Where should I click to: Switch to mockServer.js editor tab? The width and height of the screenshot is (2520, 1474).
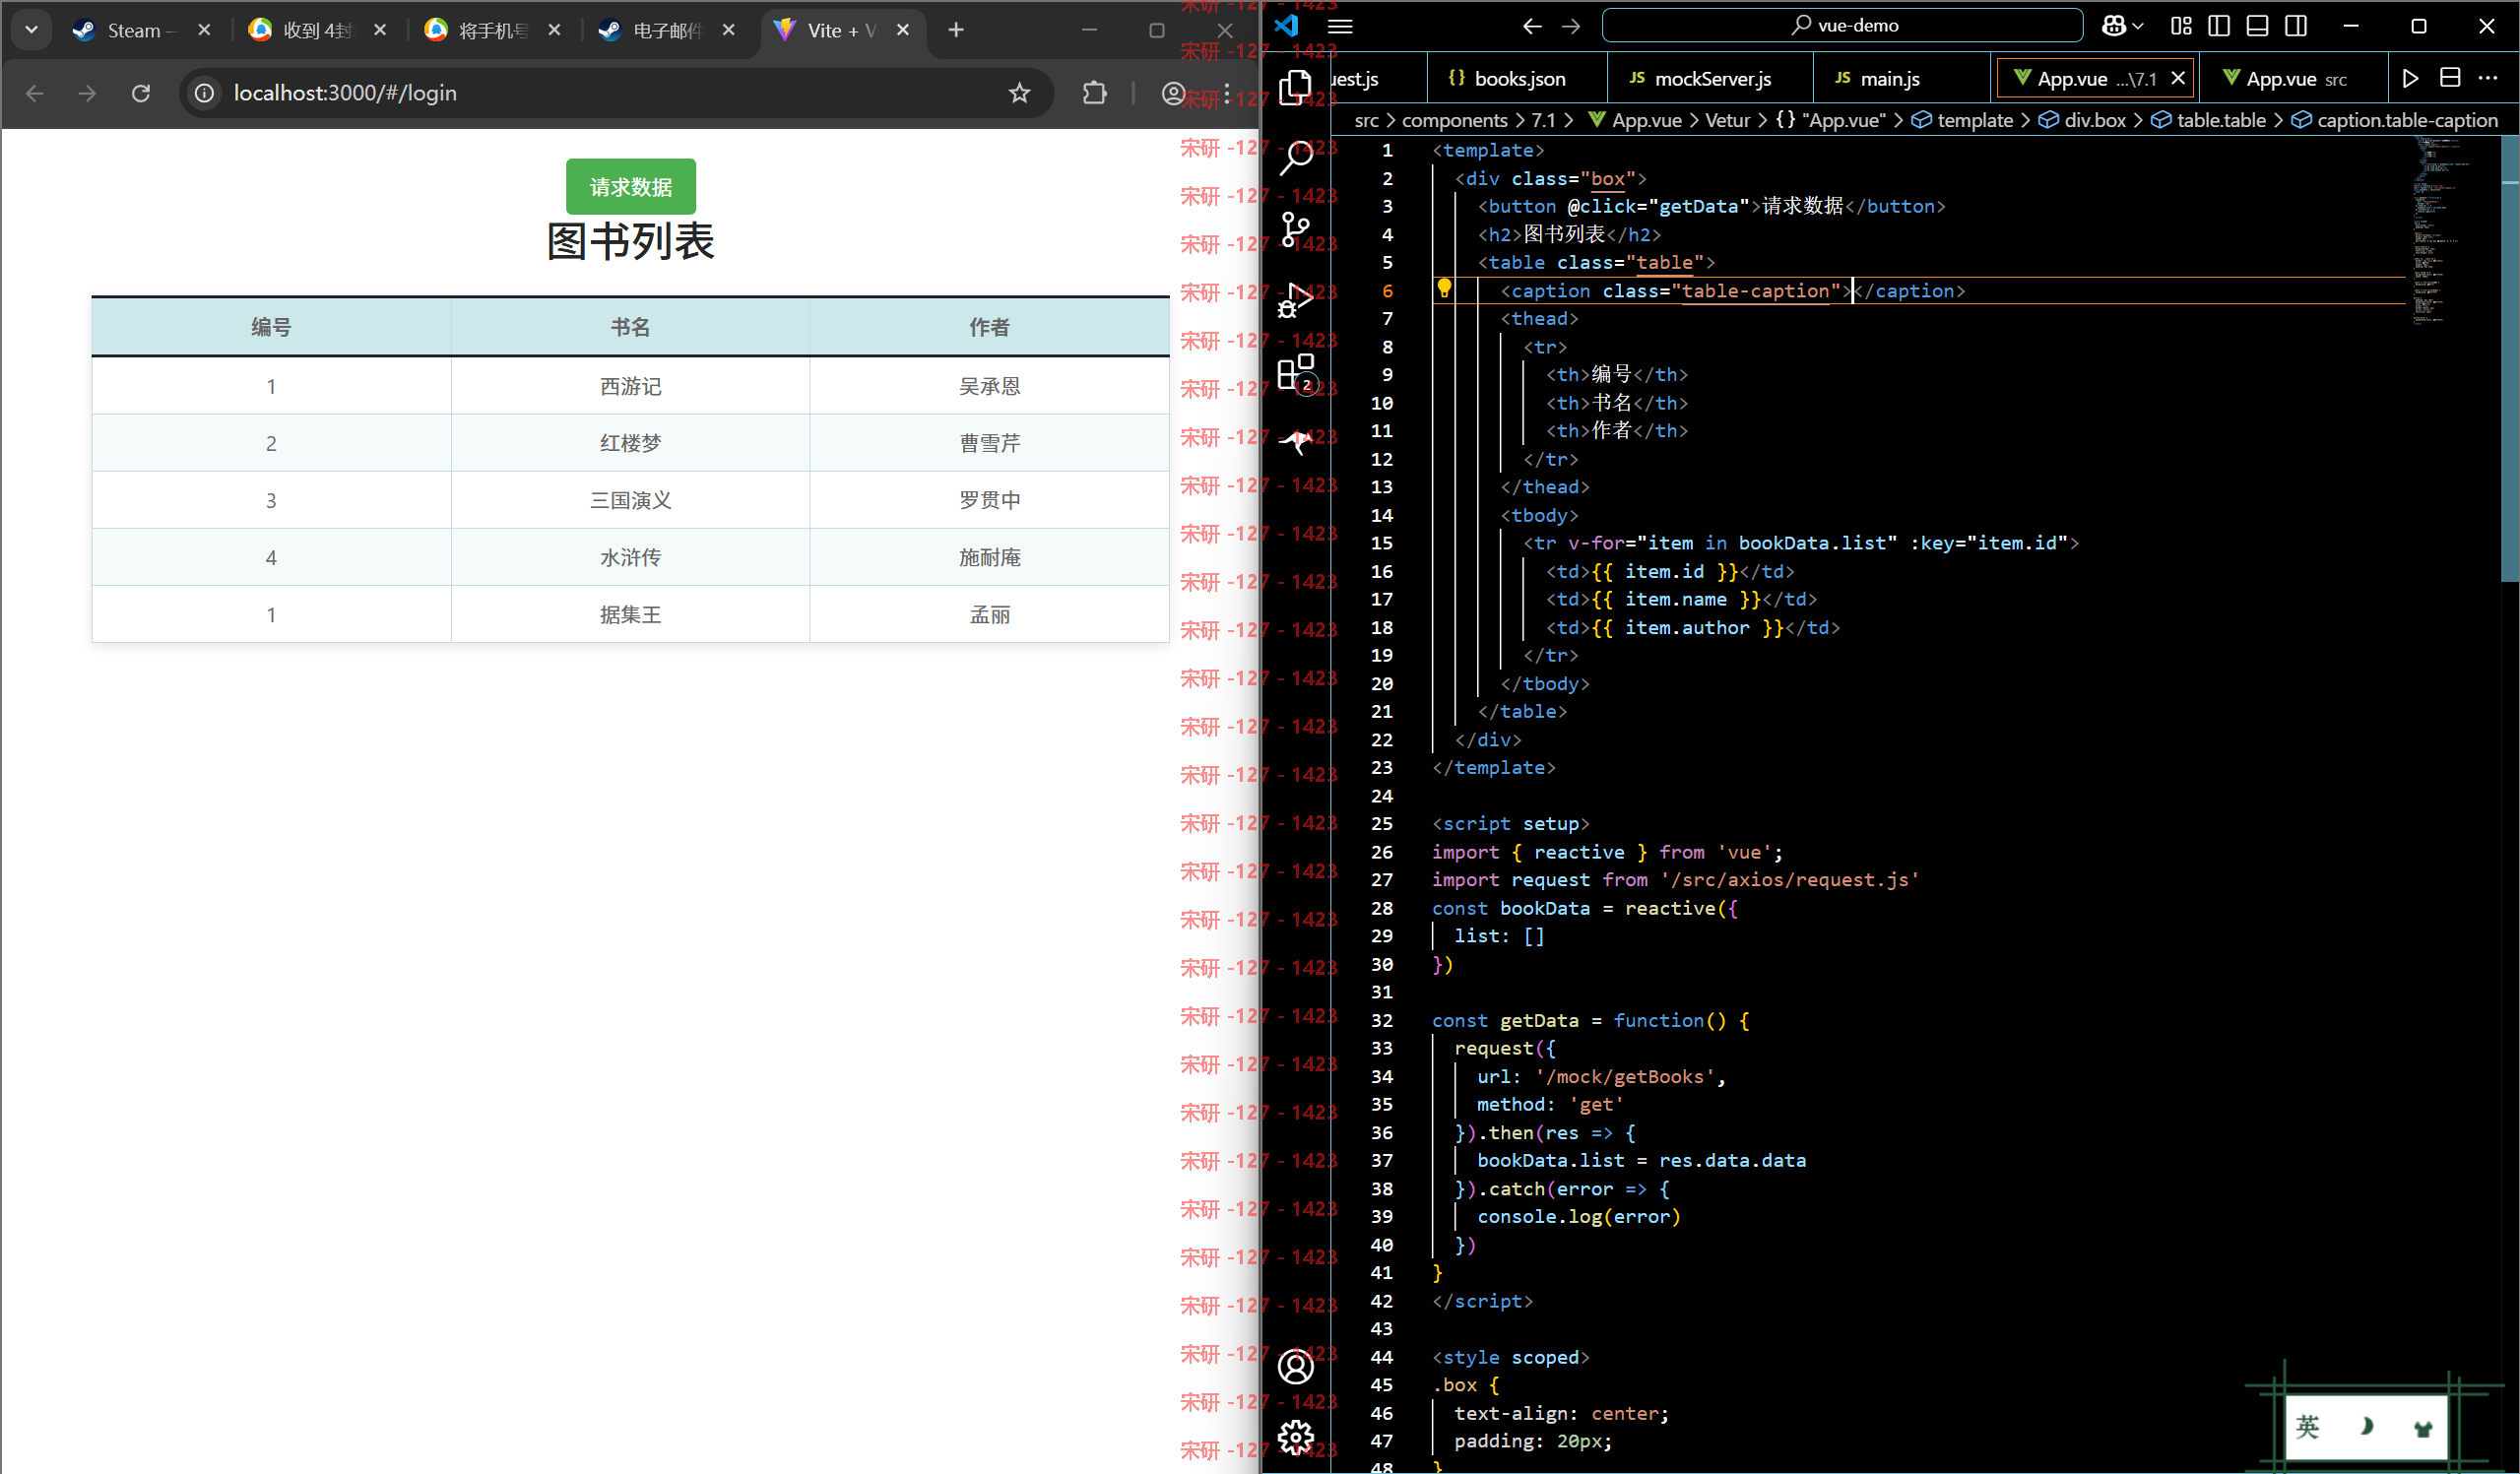[x=1710, y=78]
